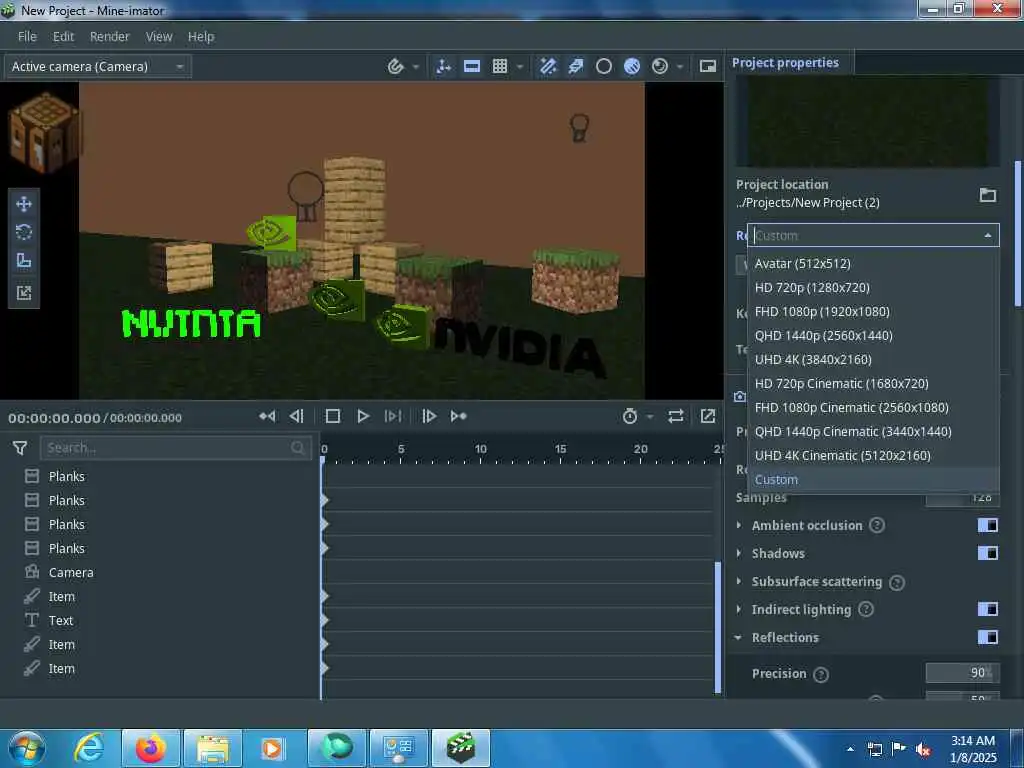
Task: Open Internet Explorer from the taskbar
Action: [x=89, y=748]
